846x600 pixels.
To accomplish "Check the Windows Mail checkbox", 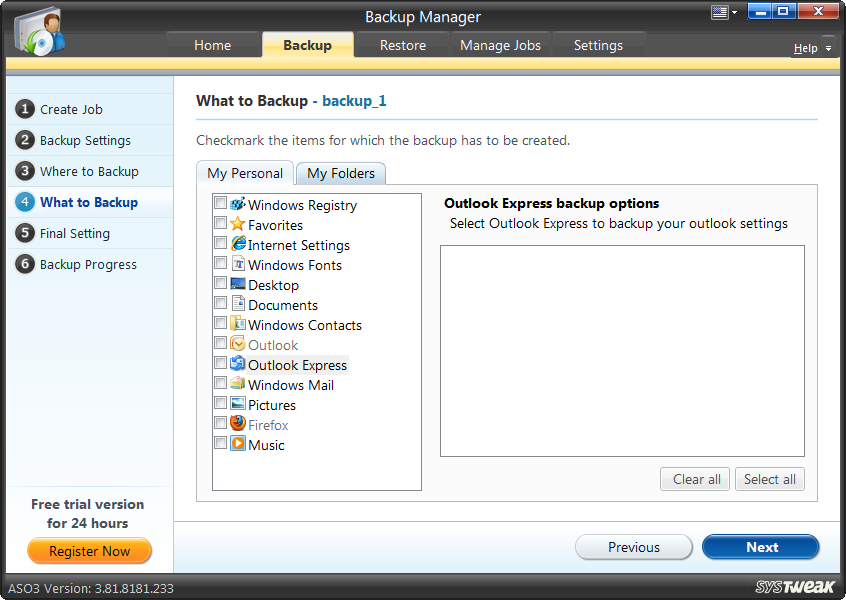I will coord(221,384).
